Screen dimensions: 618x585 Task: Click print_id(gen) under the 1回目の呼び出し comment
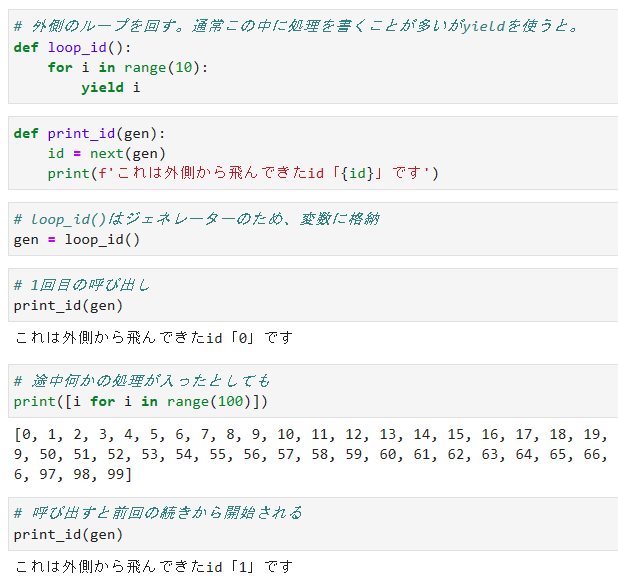coord(69,305)
